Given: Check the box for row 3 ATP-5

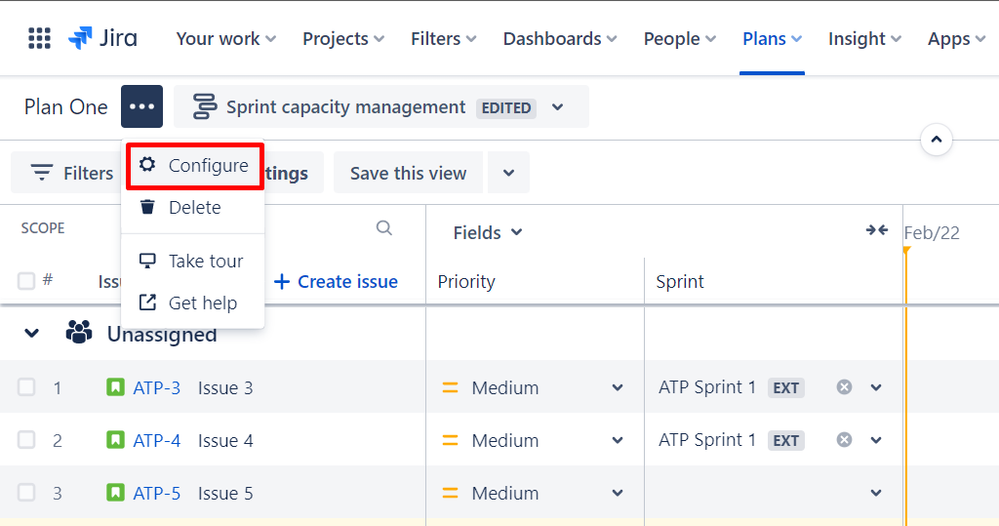Looking at the screenshot, I should [26, 492].
